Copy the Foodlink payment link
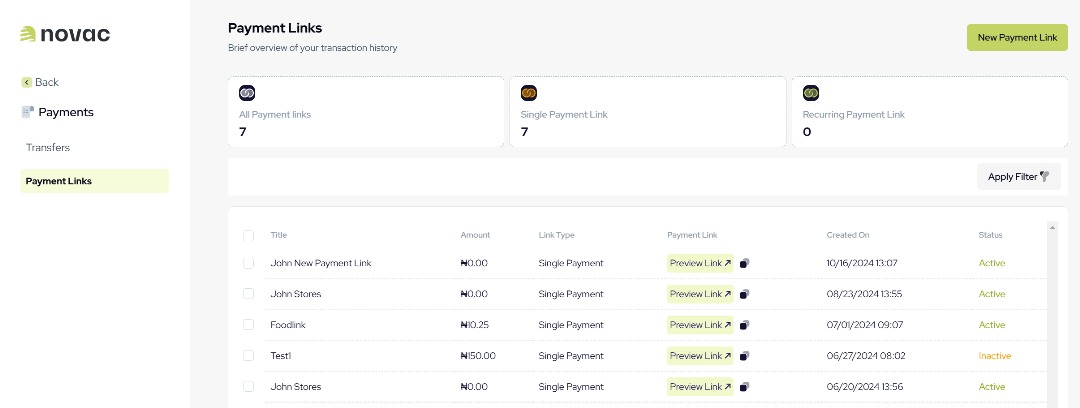 (745, 325)
